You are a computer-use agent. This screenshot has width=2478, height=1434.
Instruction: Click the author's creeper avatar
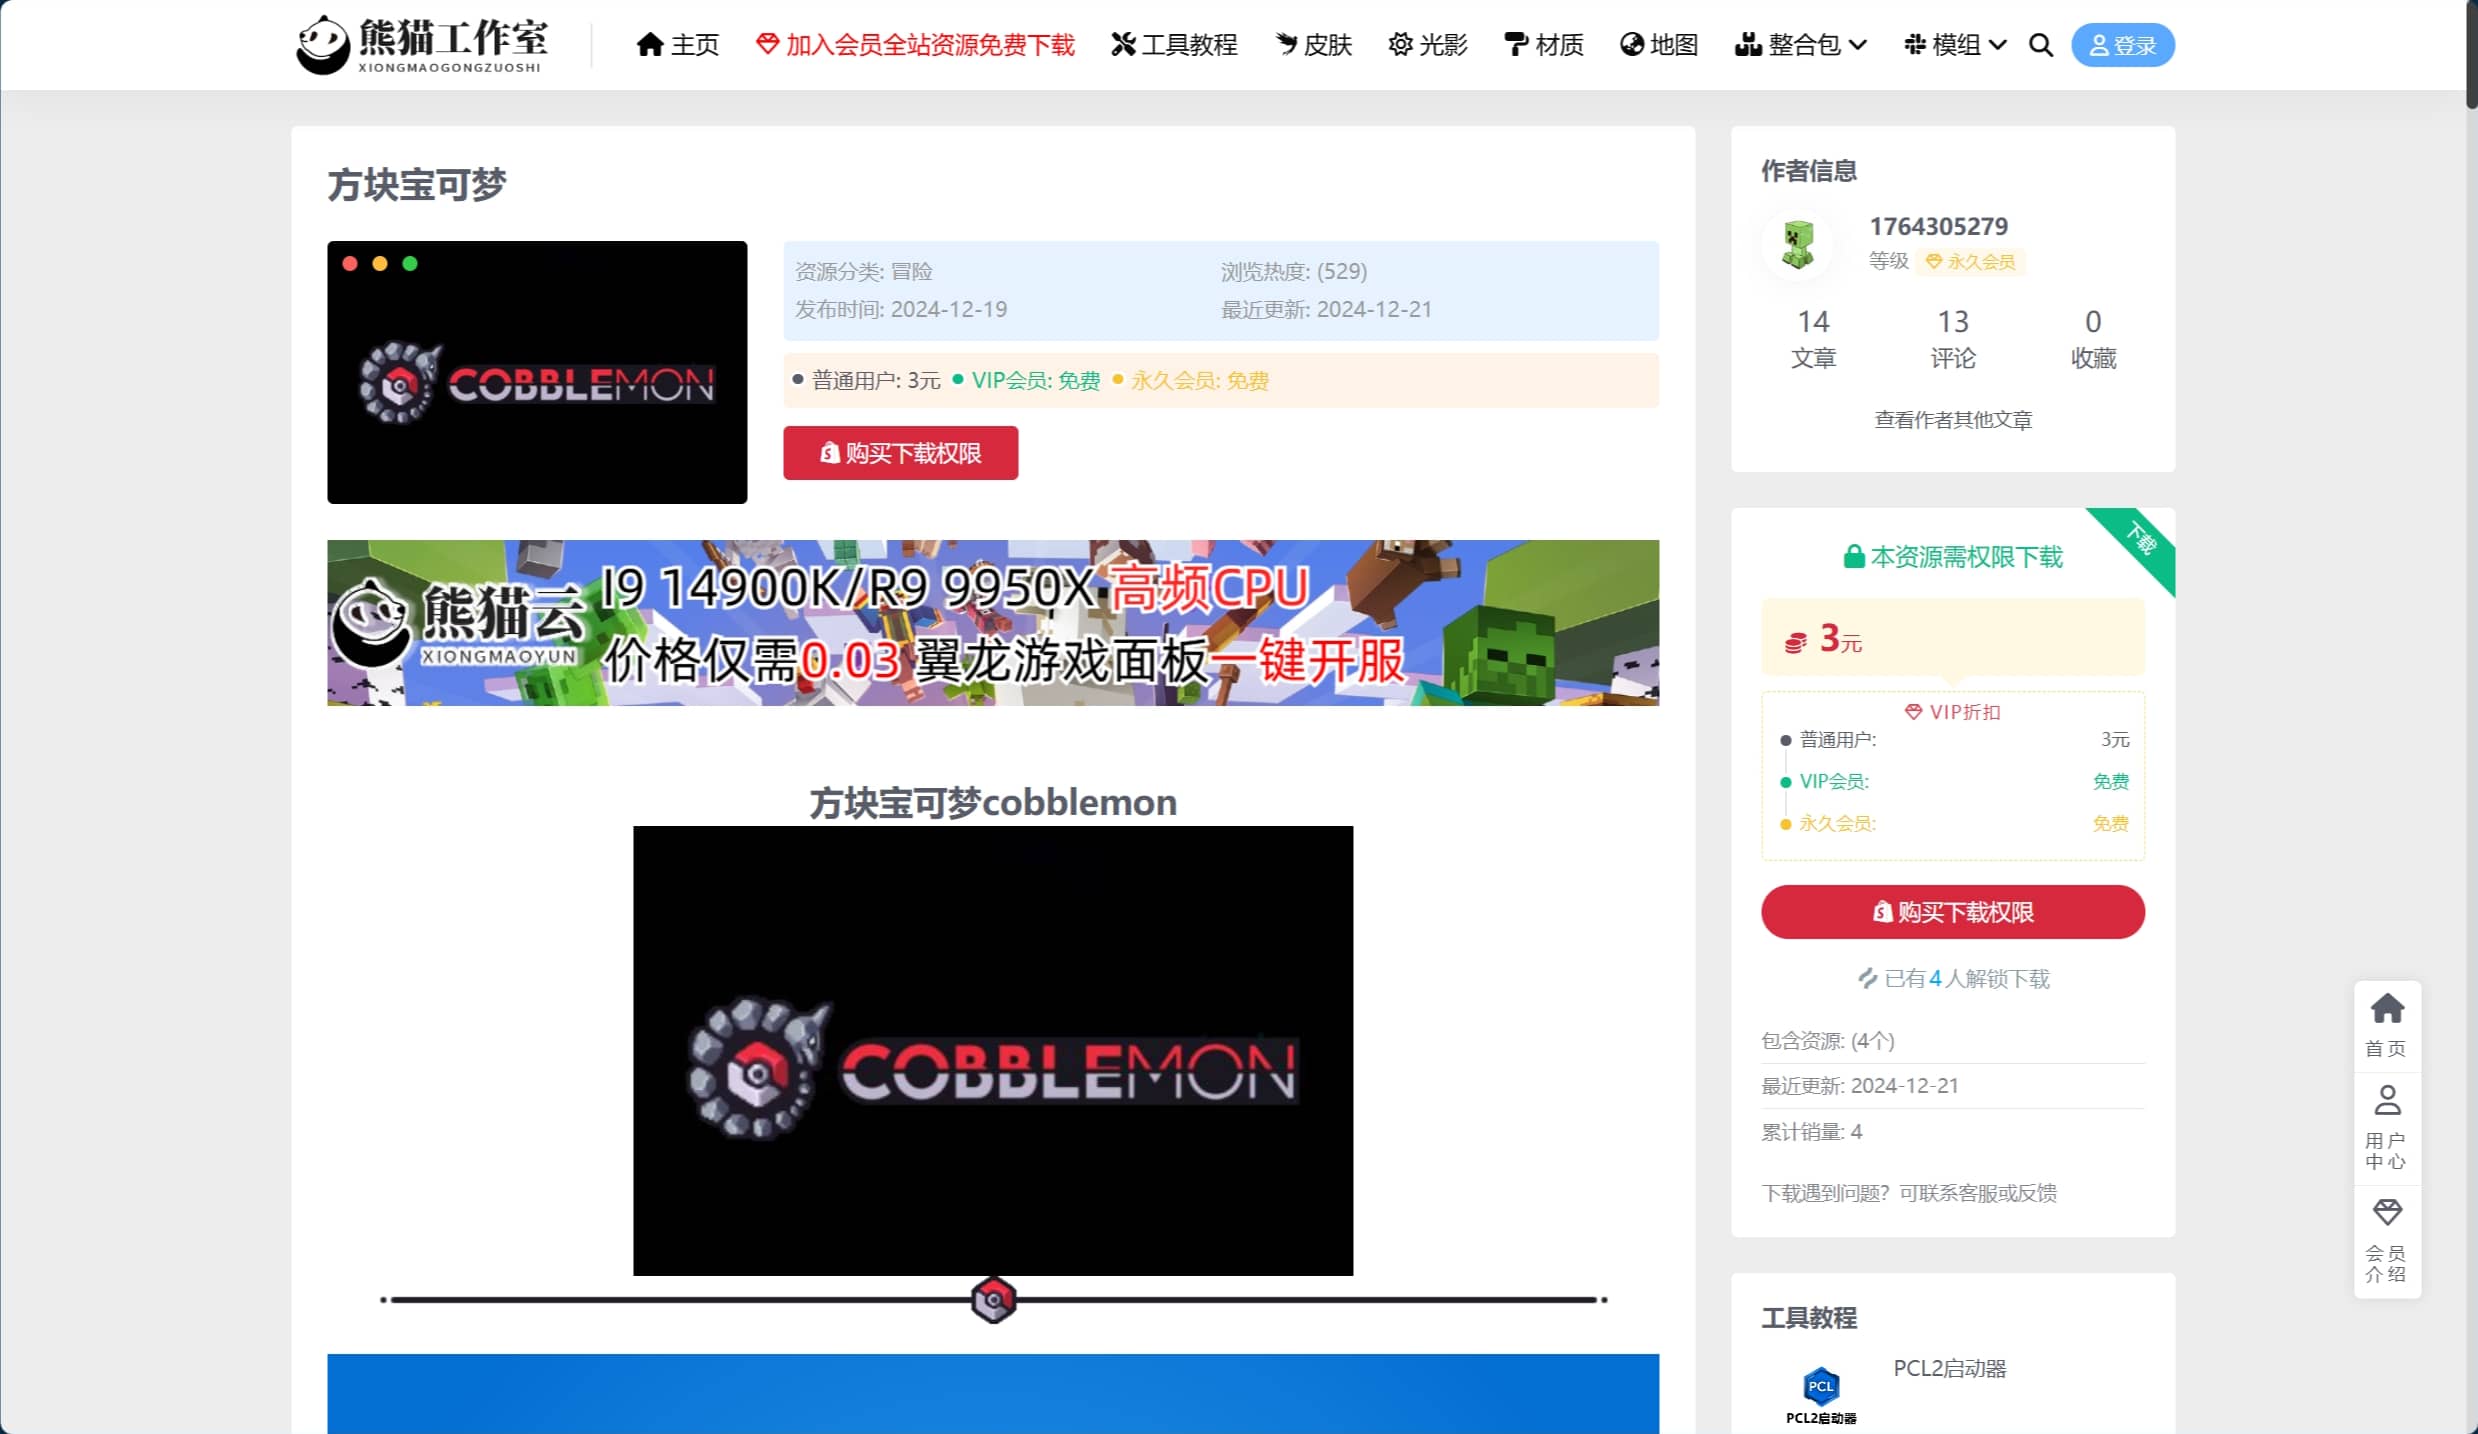(1798, 244)
